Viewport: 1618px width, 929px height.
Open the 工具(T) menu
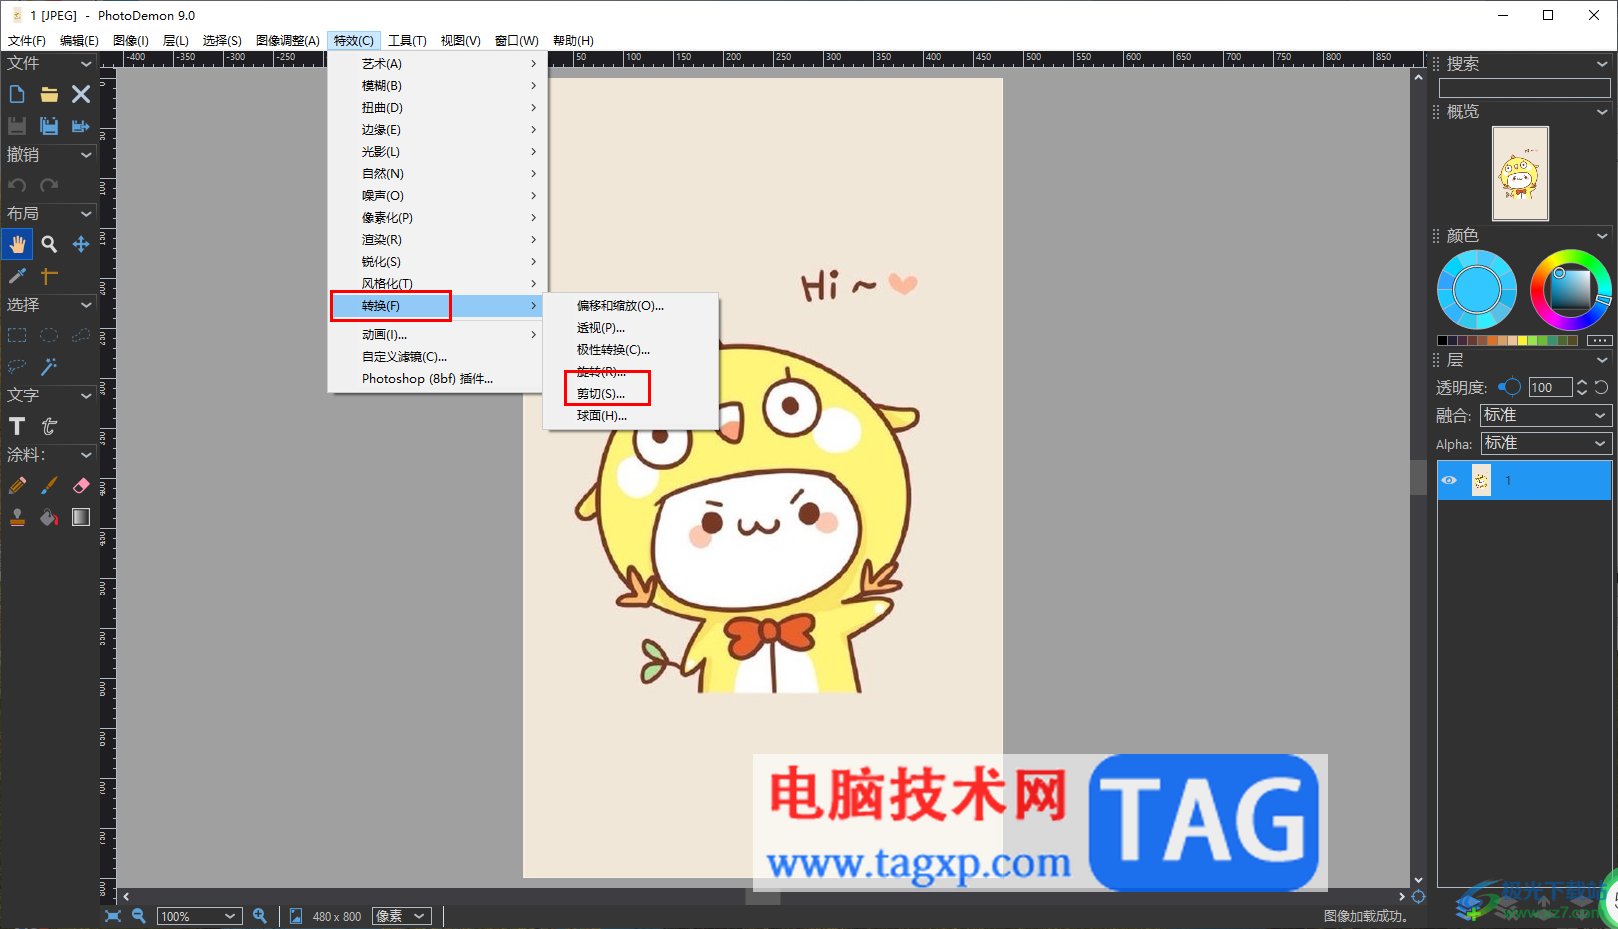pos(407,41)
